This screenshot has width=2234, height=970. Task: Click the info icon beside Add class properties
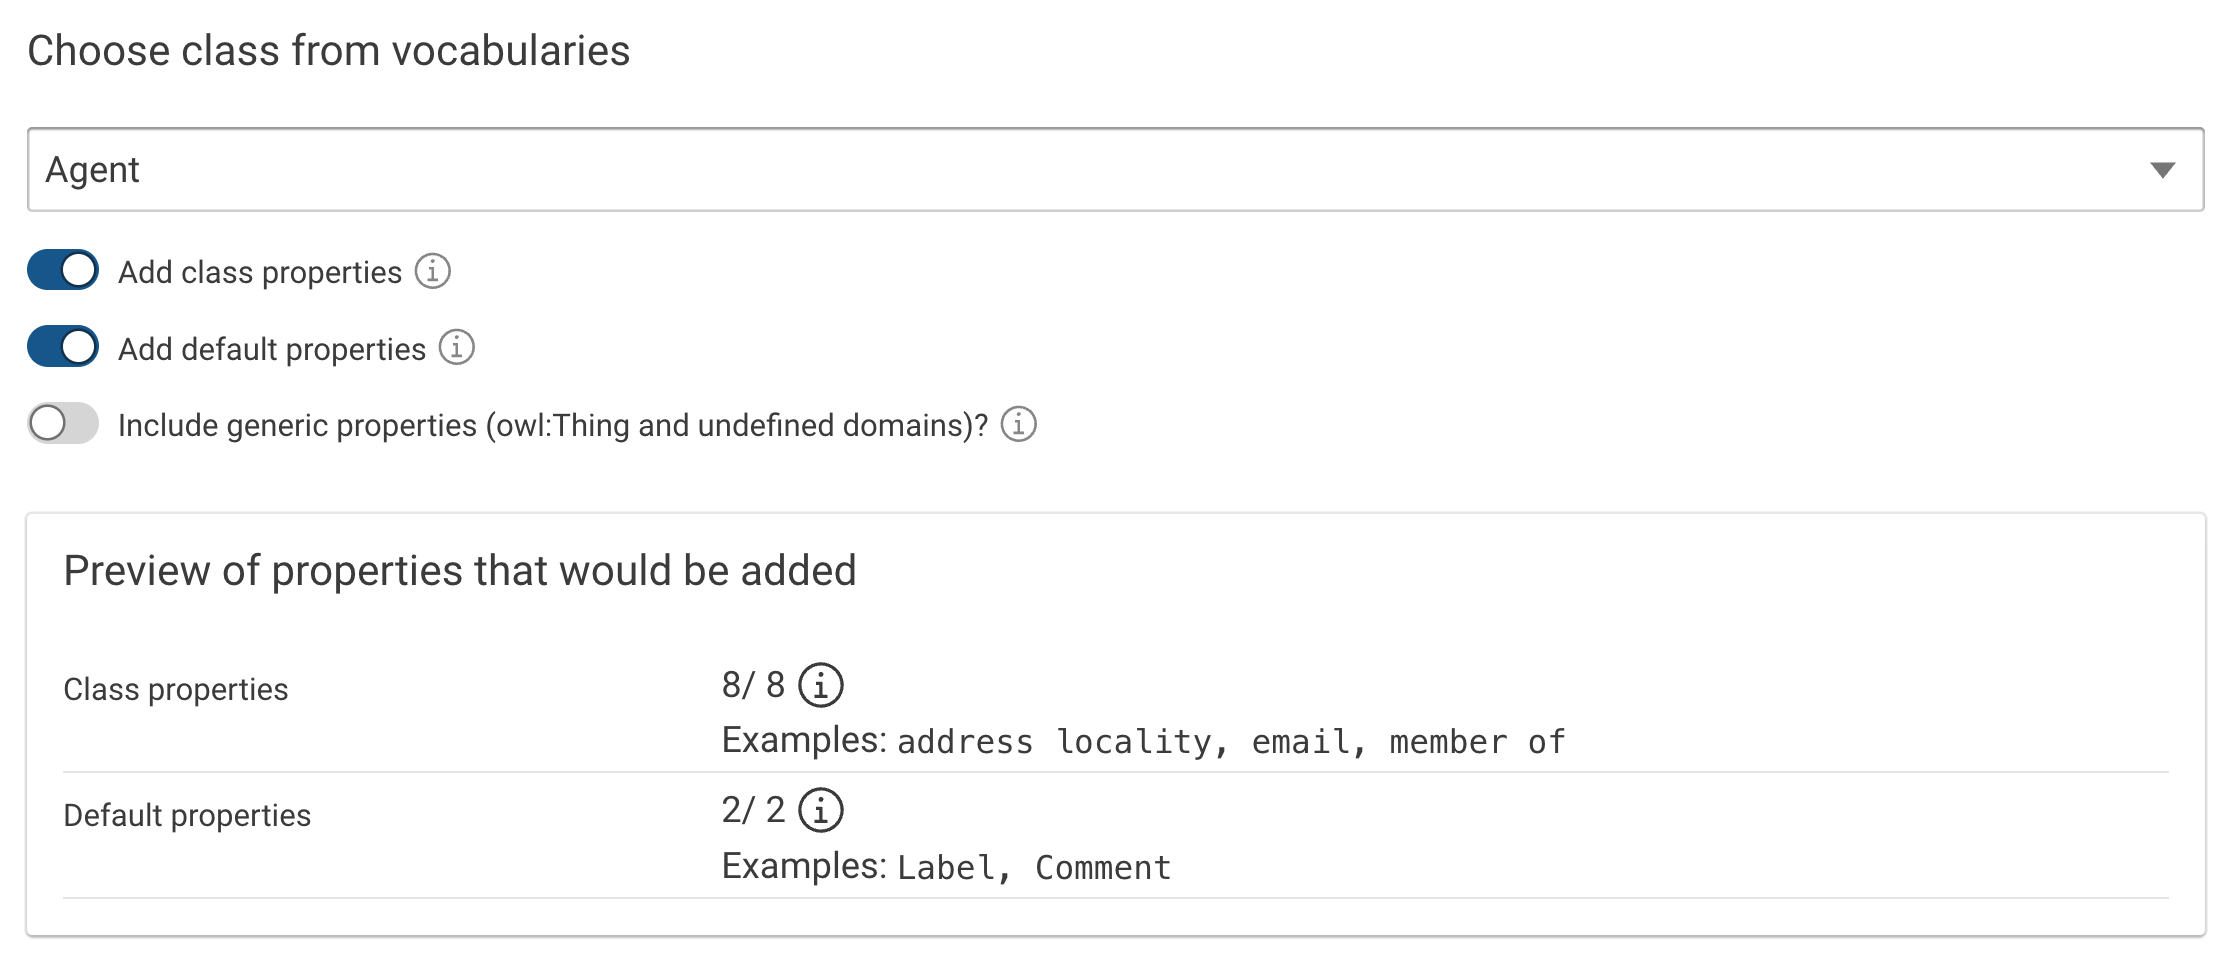pyautogui.click(x=431, y=270)
